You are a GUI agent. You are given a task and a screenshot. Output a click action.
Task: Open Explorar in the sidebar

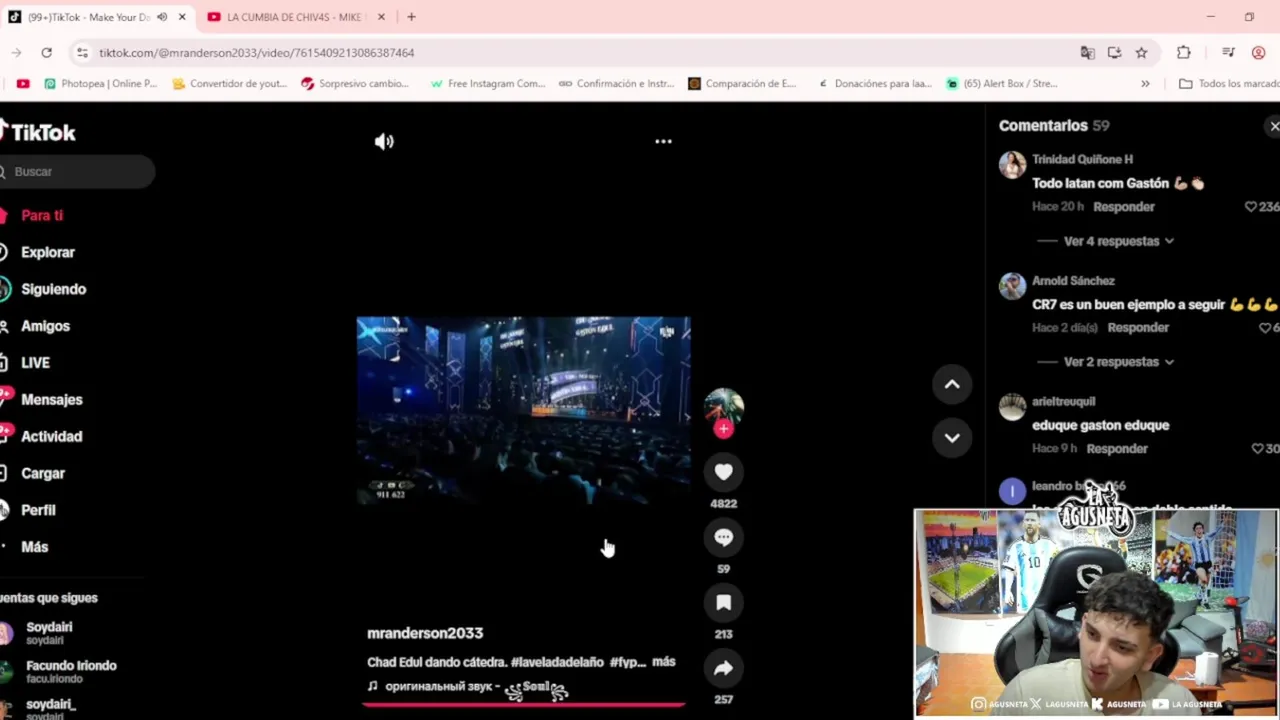47,252
